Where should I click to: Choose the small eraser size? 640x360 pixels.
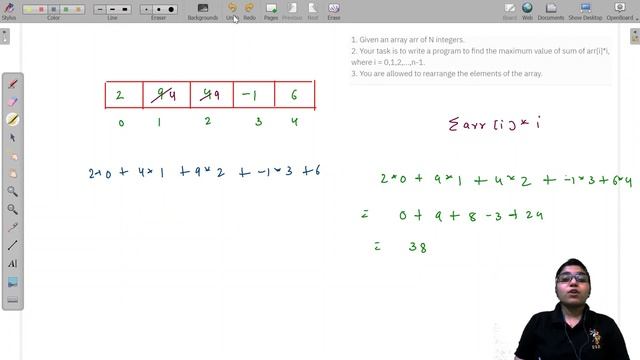[x=146, y=9]
